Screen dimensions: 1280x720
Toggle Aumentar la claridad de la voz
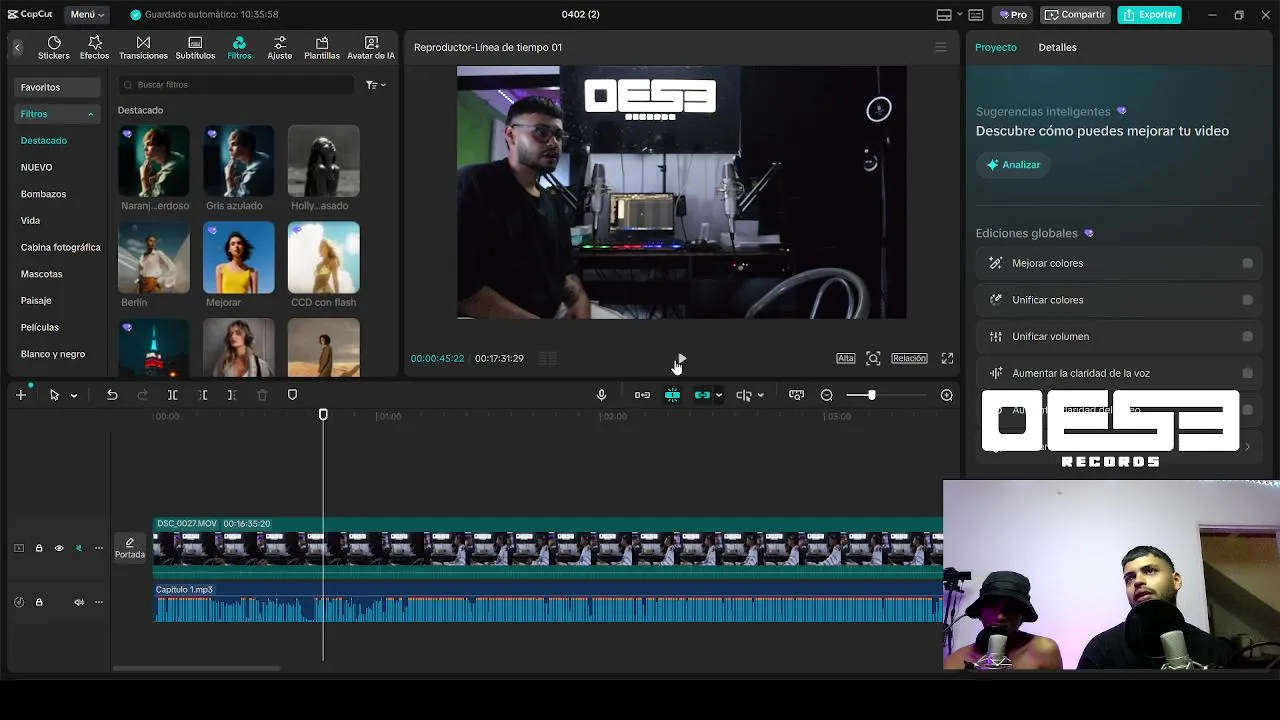(1247, 373)
